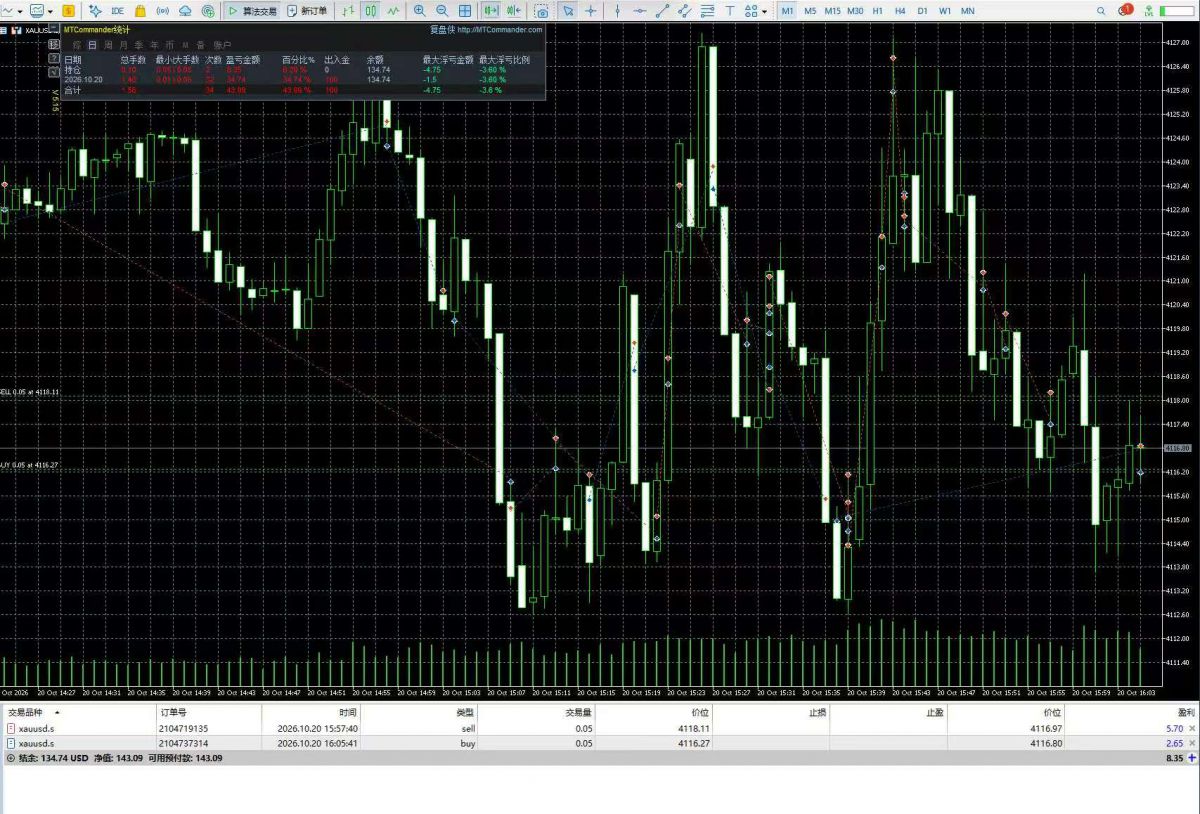1200x814 pixels.
Task: Zoom out on the chart
Action: (442, 11)
